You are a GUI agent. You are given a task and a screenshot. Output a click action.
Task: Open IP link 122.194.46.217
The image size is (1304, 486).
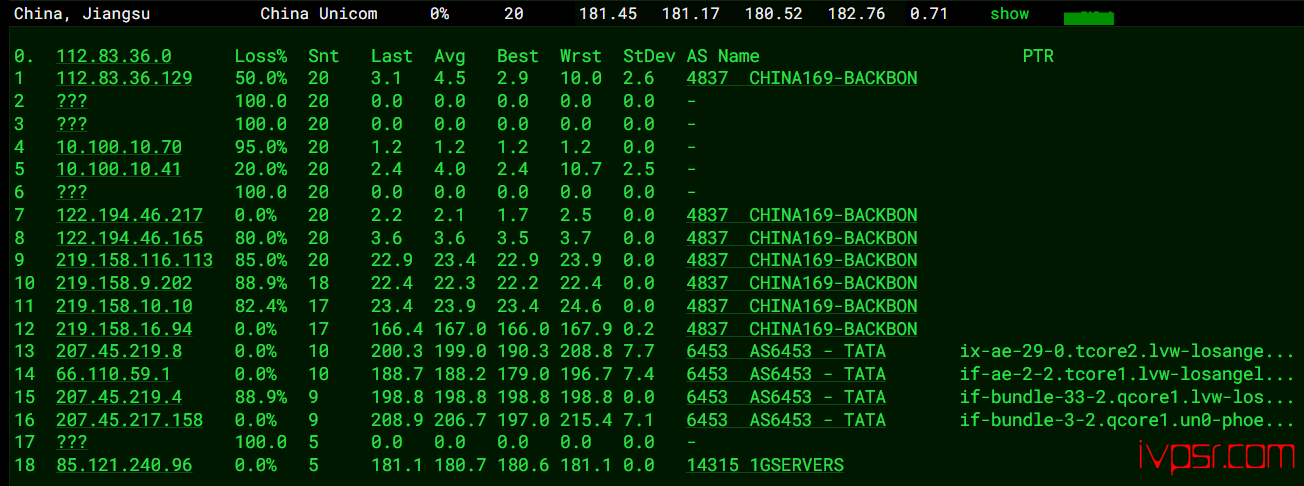click(130, 215)
